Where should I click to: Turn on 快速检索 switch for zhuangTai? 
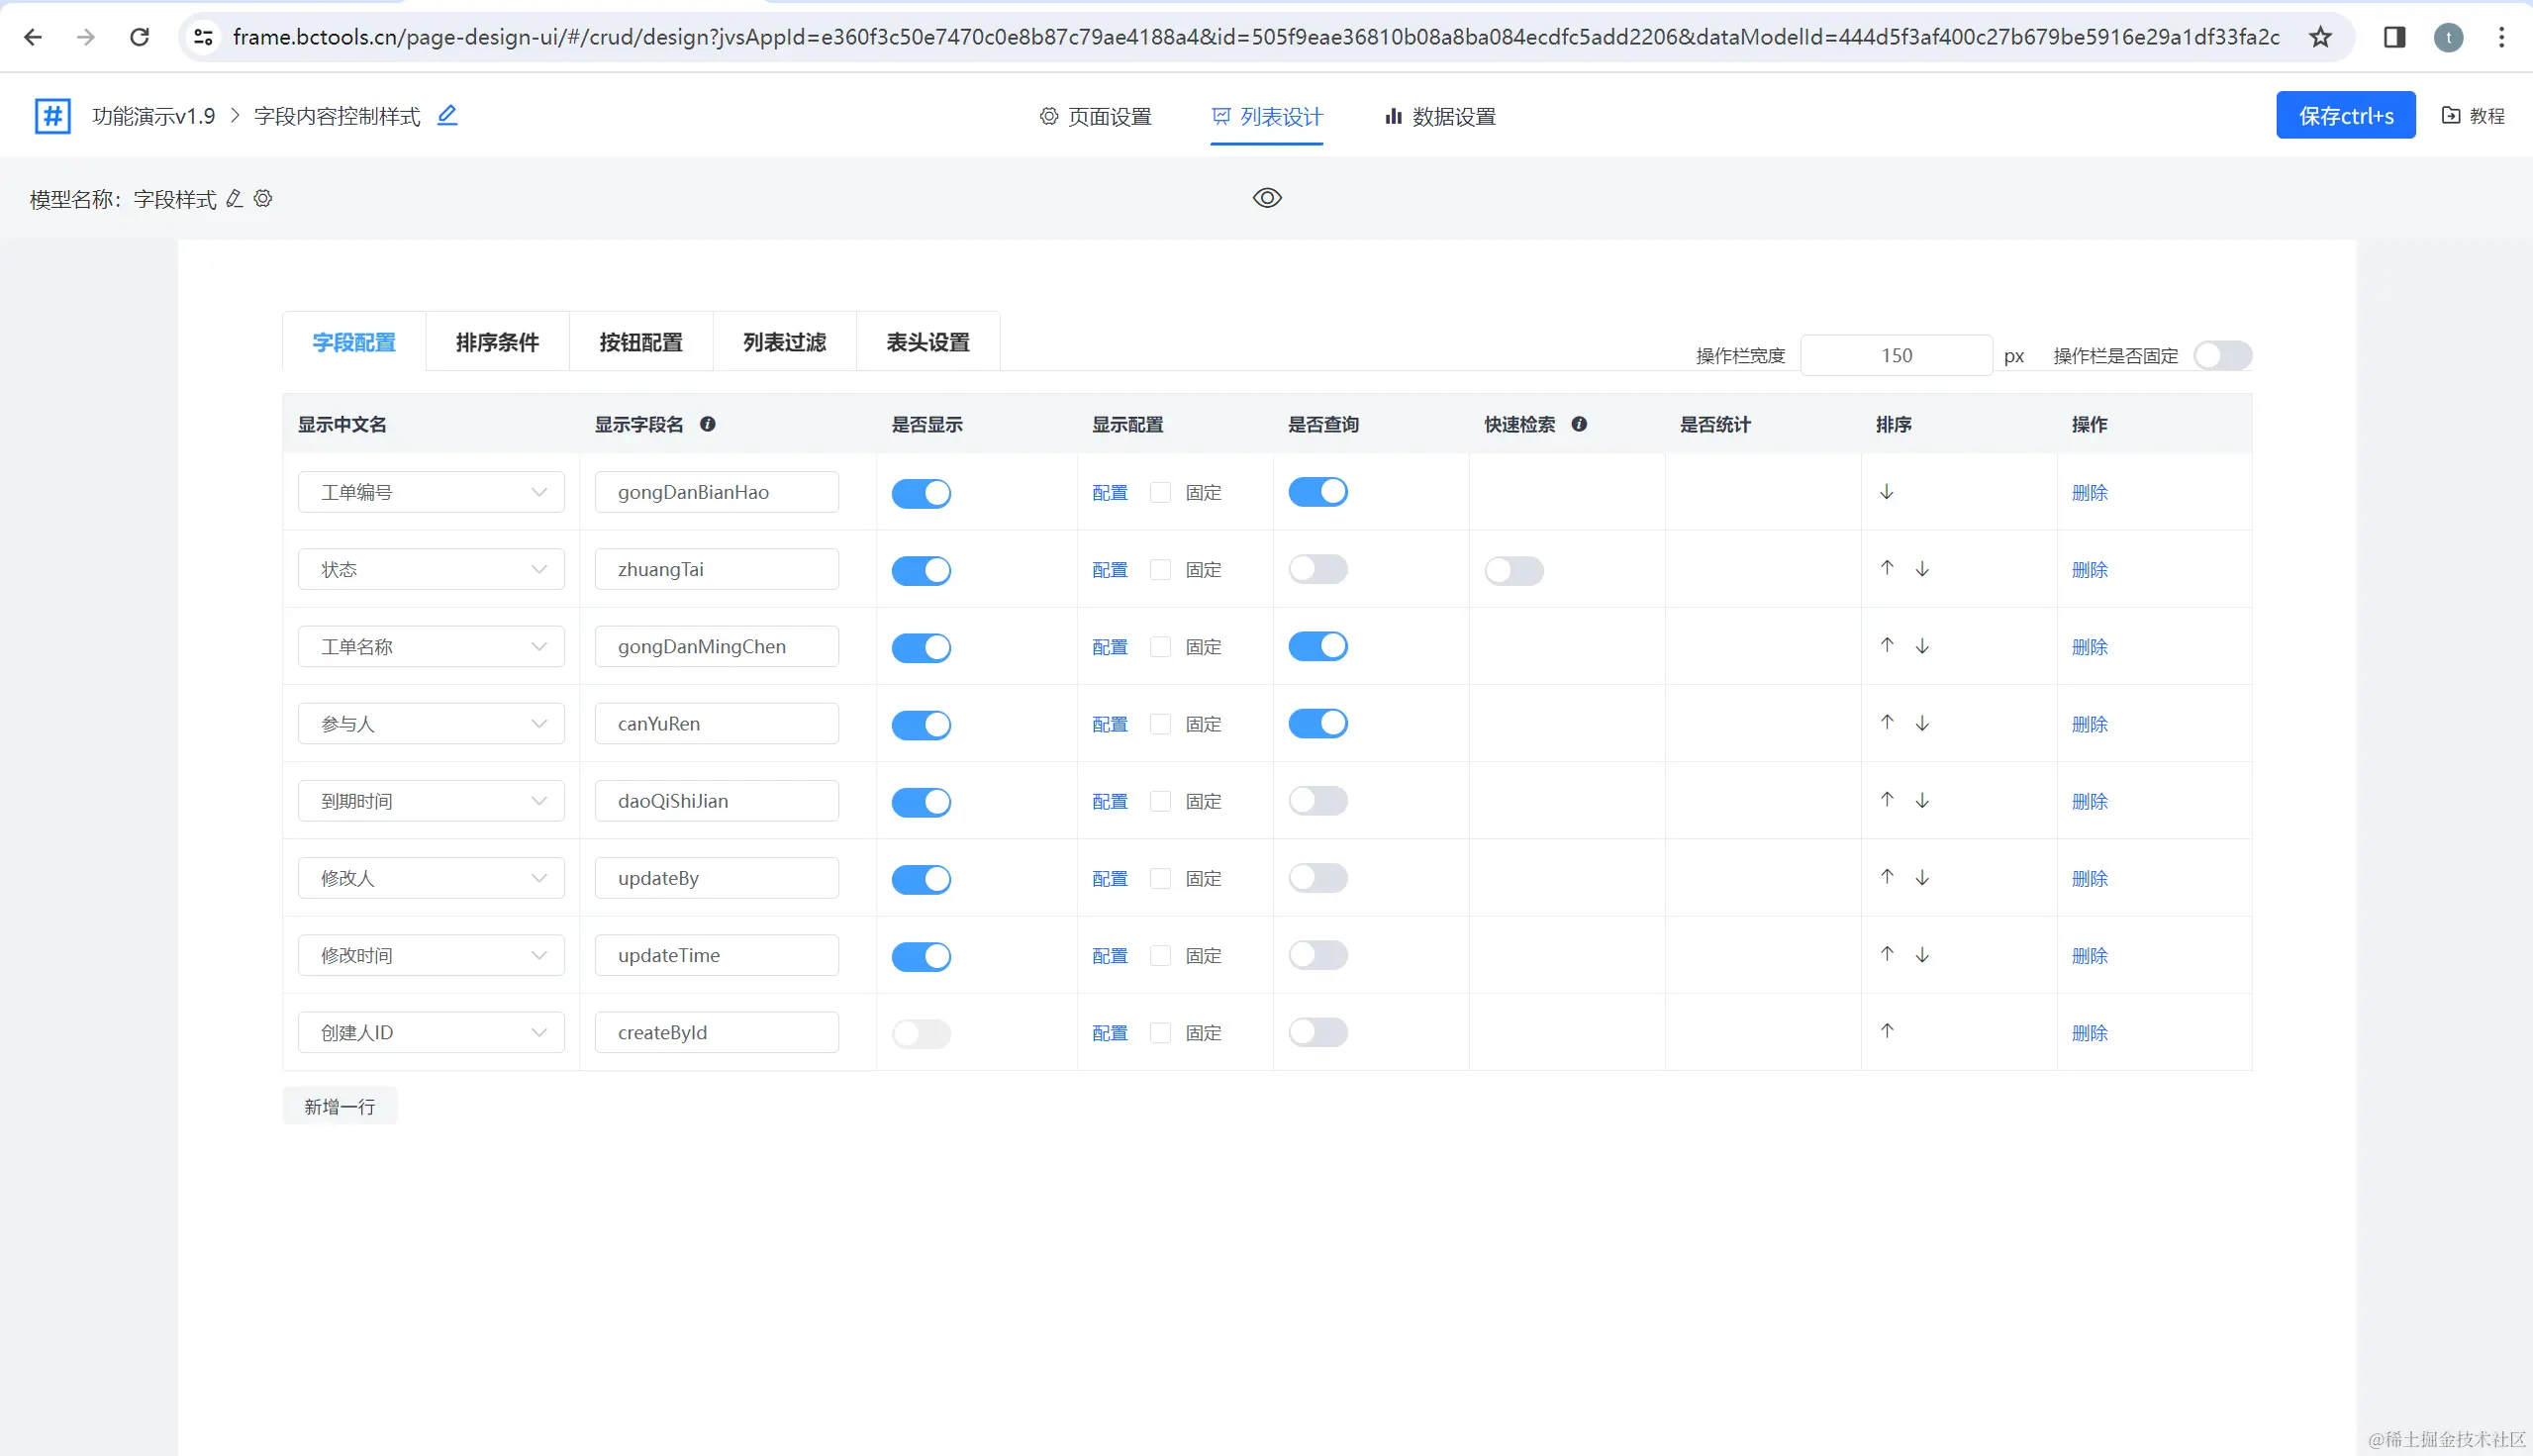point(1513,571)
